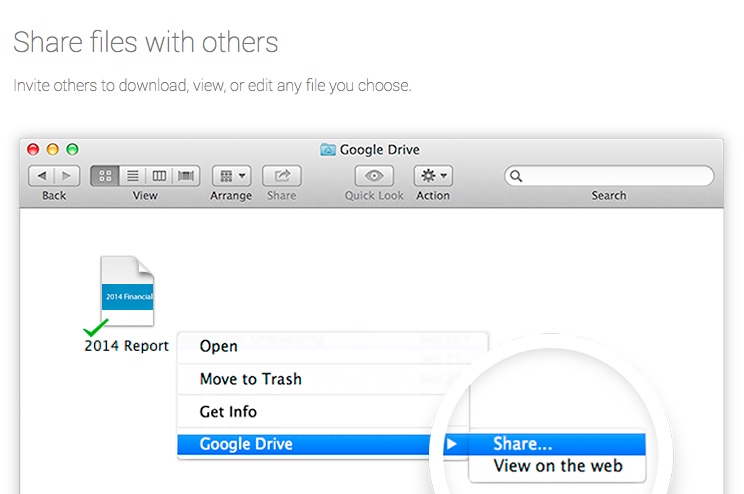
Task: Click inside the Search field
Action: pos(609,176)
